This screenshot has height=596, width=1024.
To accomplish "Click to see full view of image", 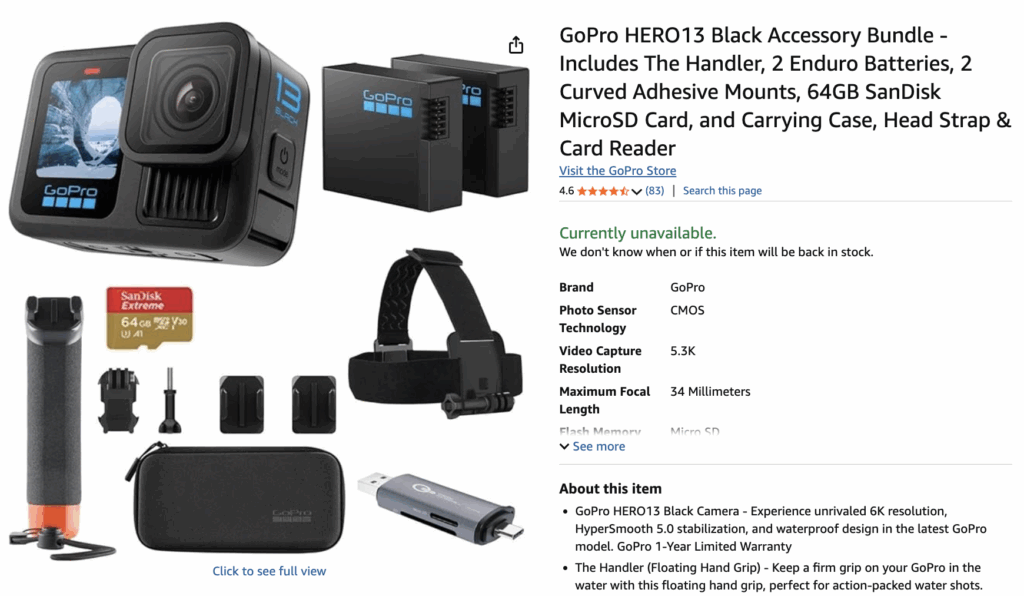I will pos(269,571).
